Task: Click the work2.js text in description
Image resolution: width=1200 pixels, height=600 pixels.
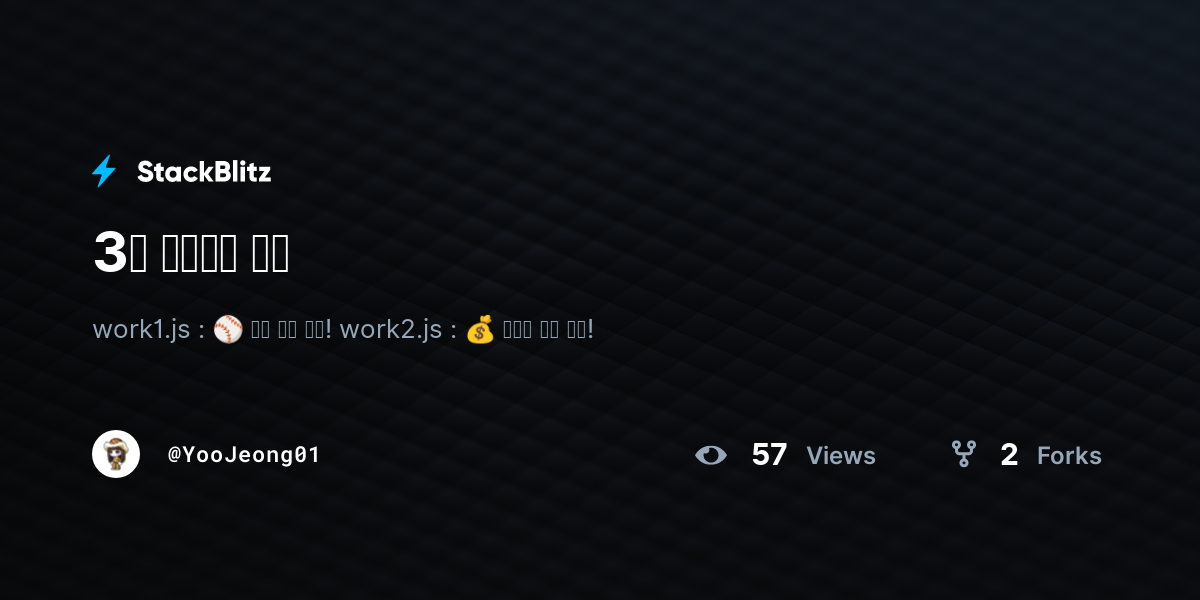Action: (391, 329)
